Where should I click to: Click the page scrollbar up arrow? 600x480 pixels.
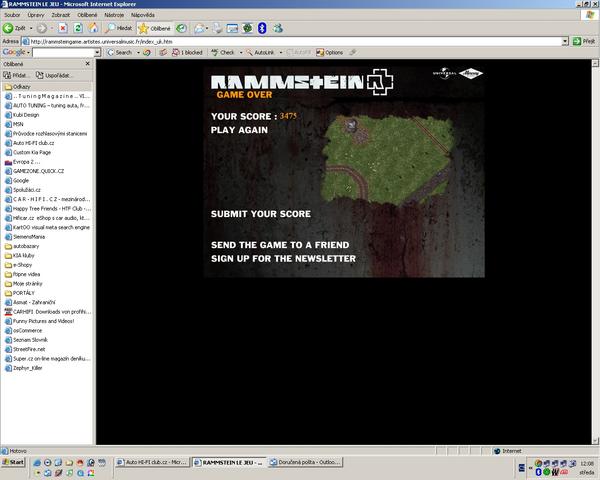tap(595, 63)
